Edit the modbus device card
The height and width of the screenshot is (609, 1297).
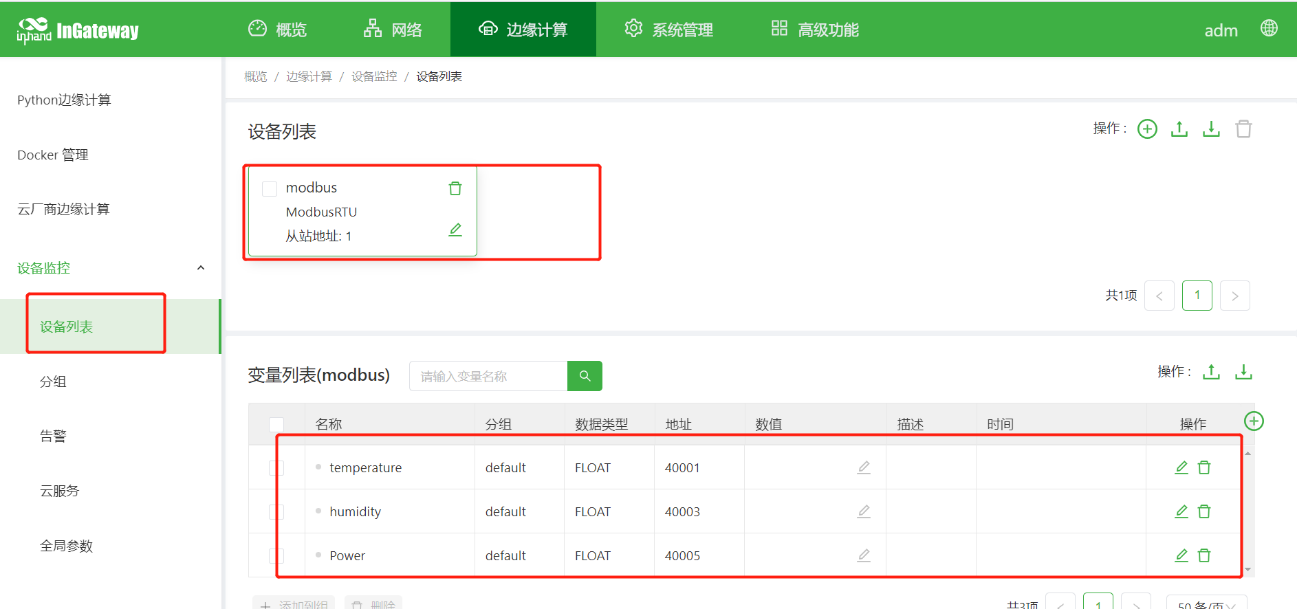tap(455, 230)
